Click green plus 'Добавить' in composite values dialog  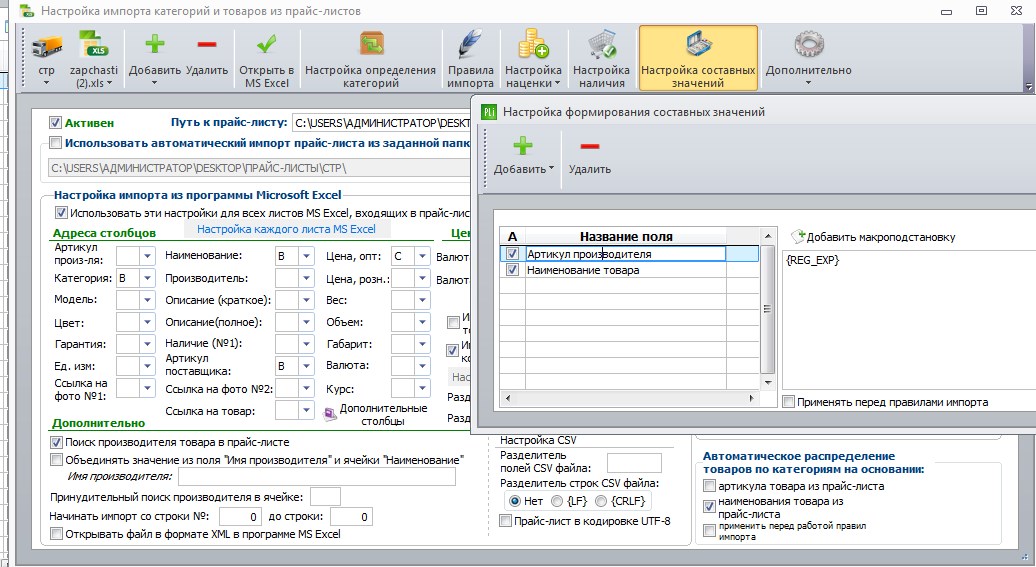[523, 145]
